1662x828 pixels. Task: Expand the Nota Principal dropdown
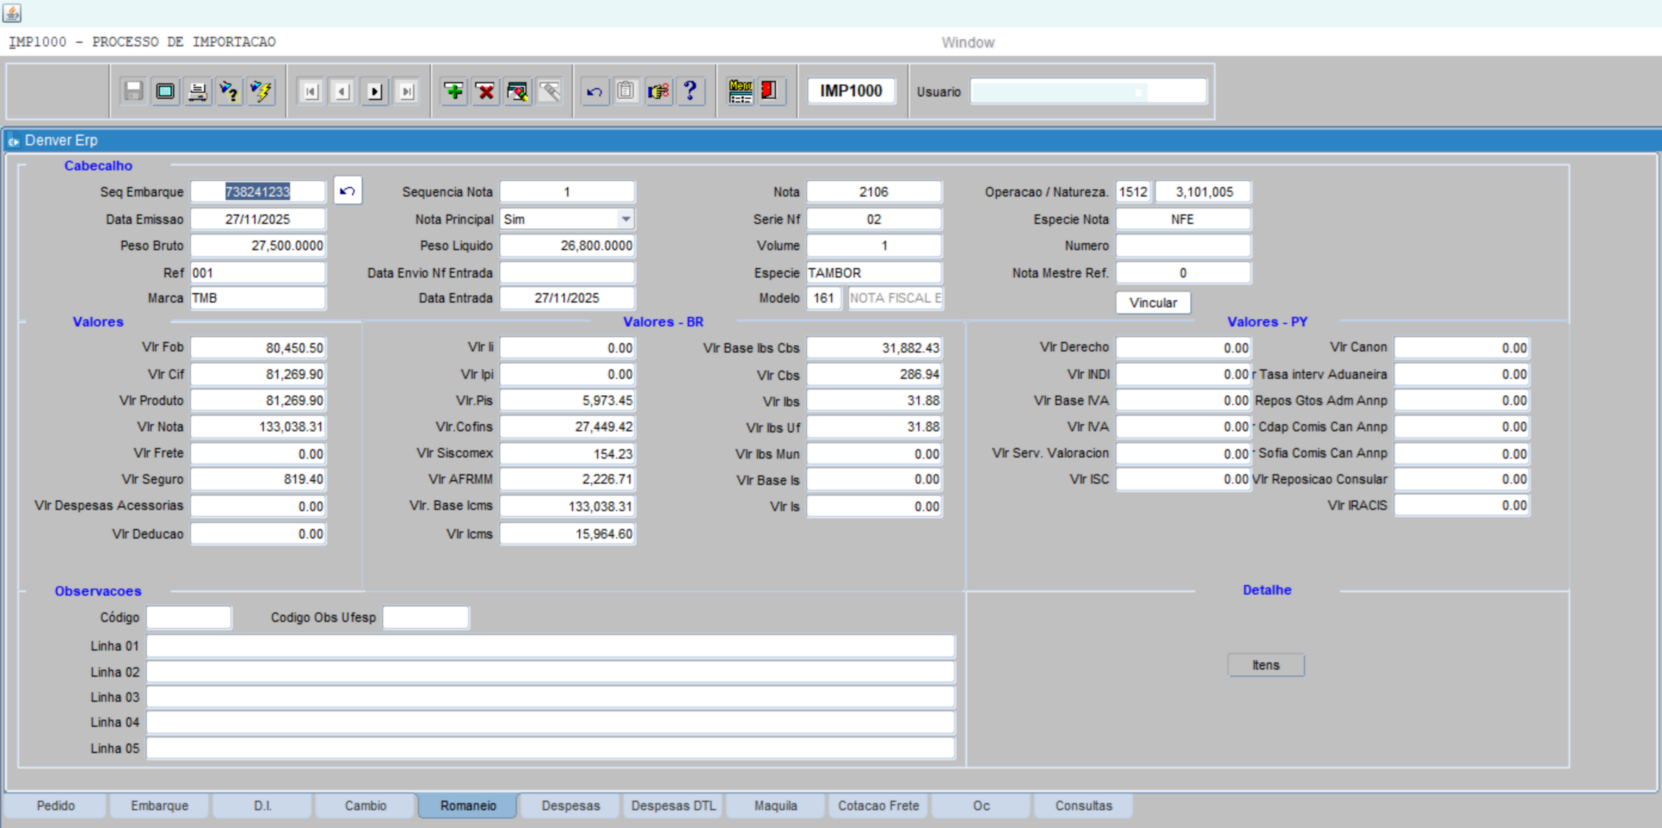point(625,219)
